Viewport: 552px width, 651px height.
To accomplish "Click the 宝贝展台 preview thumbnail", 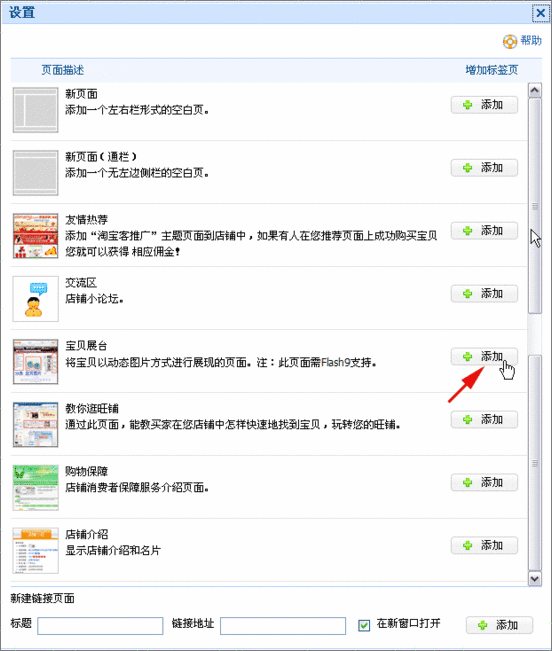I will point(35,362).
